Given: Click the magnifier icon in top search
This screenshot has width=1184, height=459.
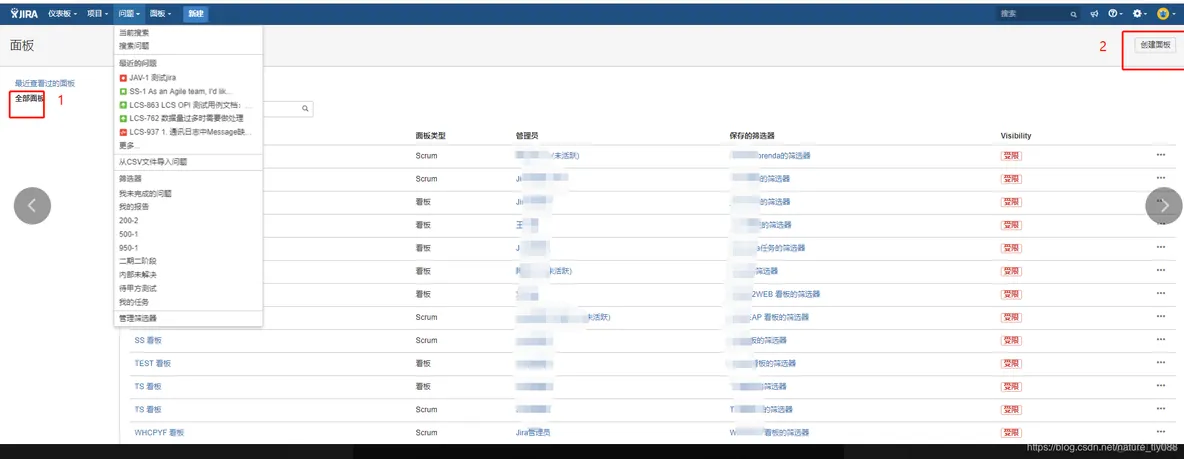Looking at the screenshot, I should 1073,14.
